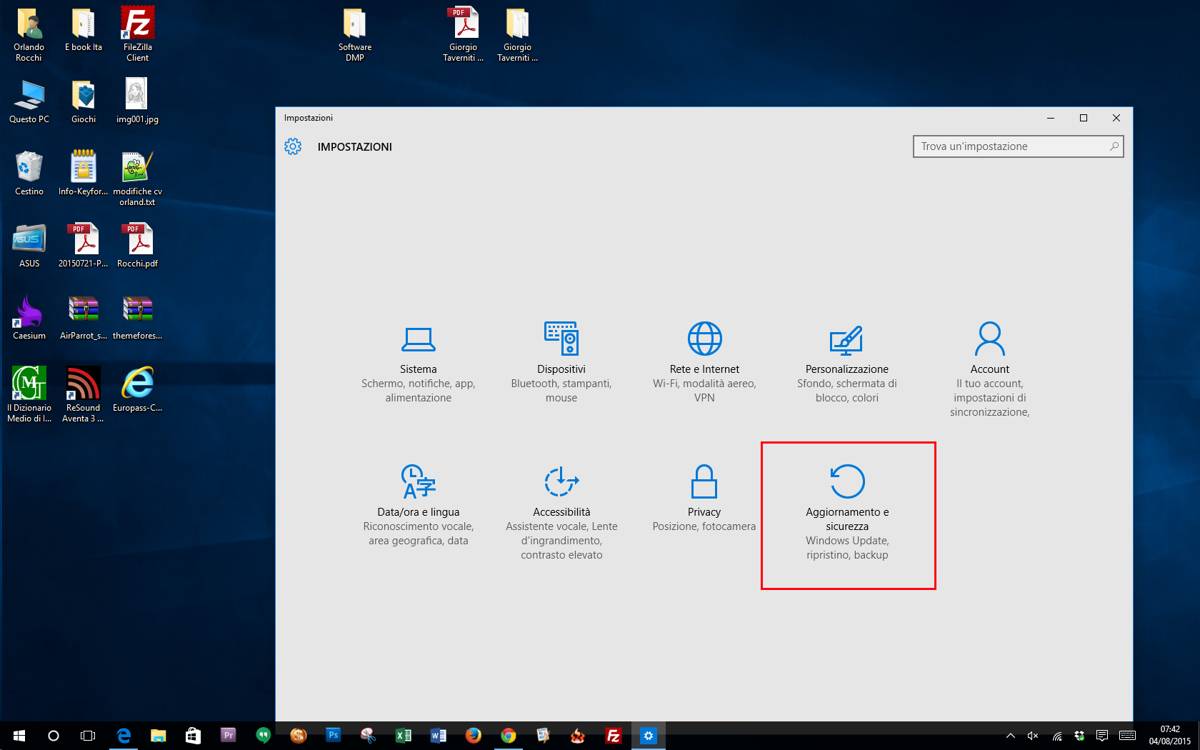
Task: Launch FileZilla from the taskbar
Action: [614, 736]
